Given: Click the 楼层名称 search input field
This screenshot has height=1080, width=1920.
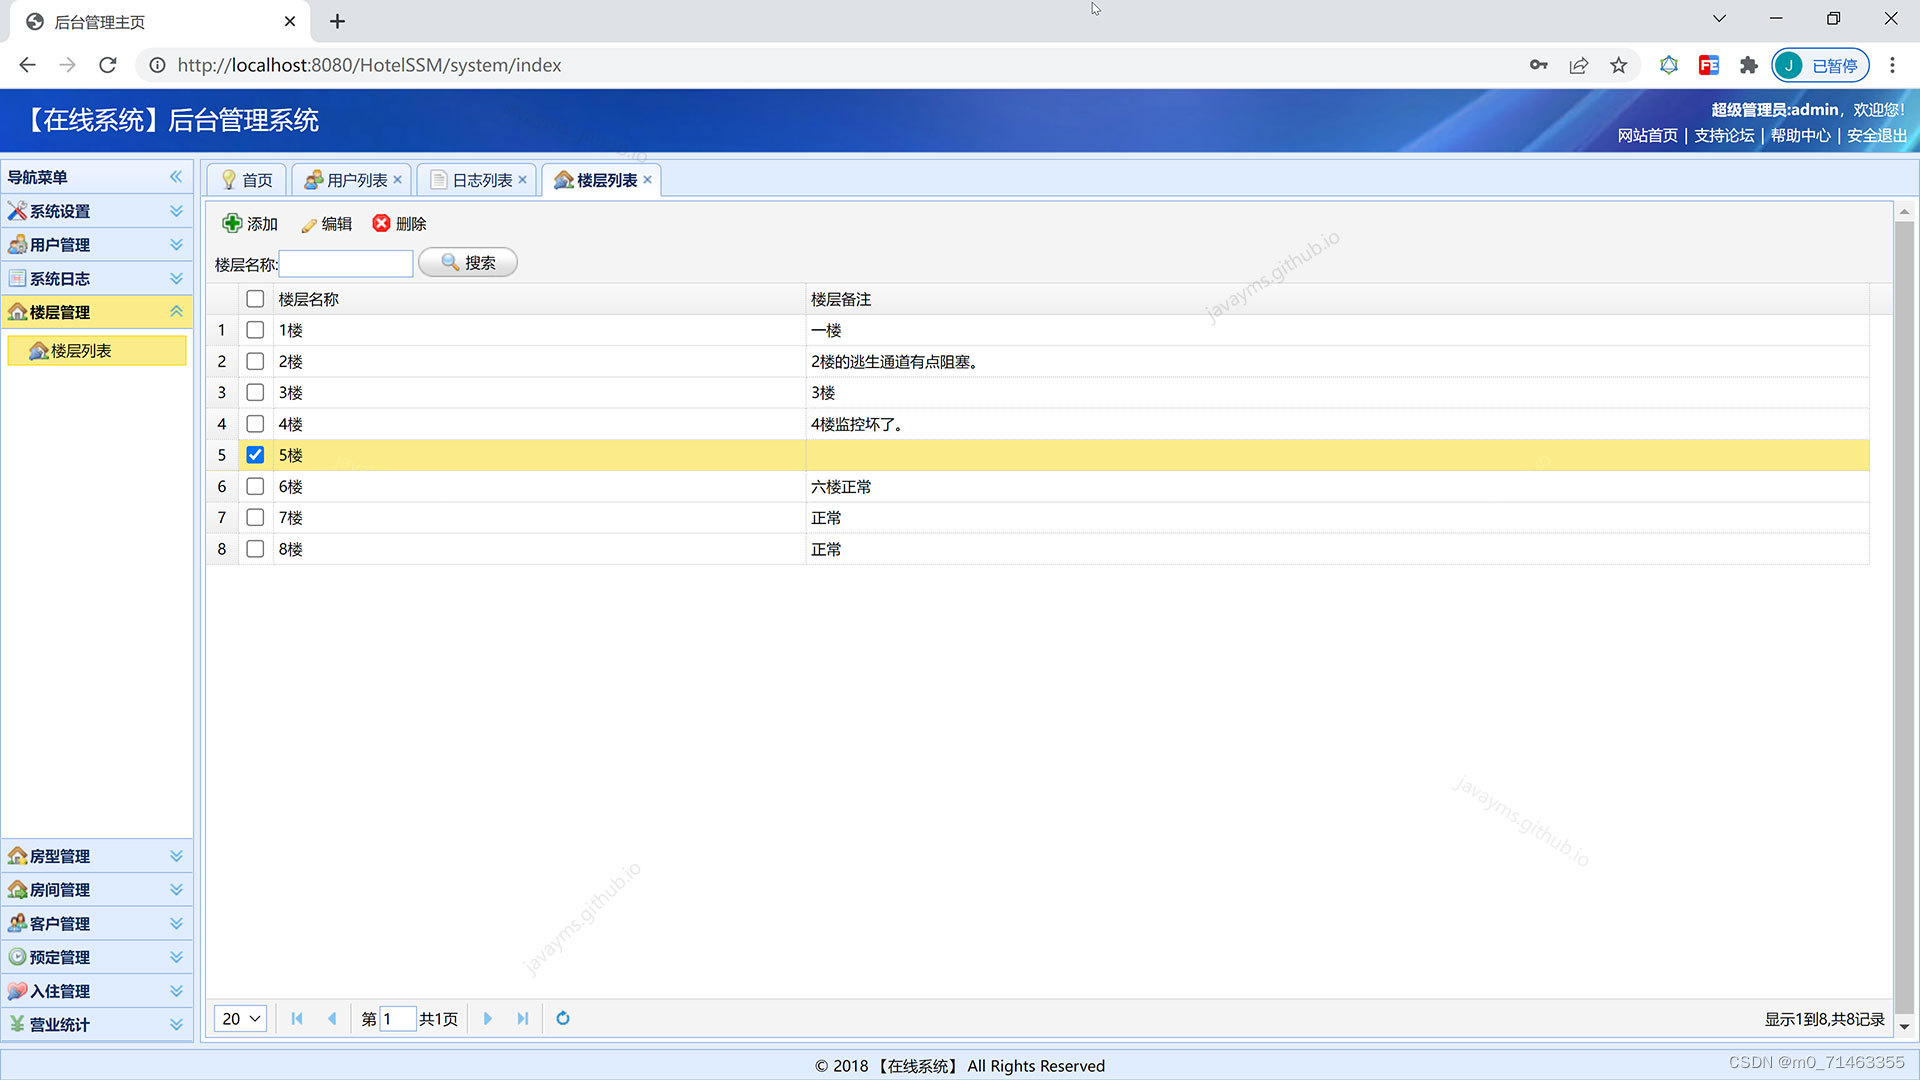Looking at the screenshot, I should [x=346, y=263].
